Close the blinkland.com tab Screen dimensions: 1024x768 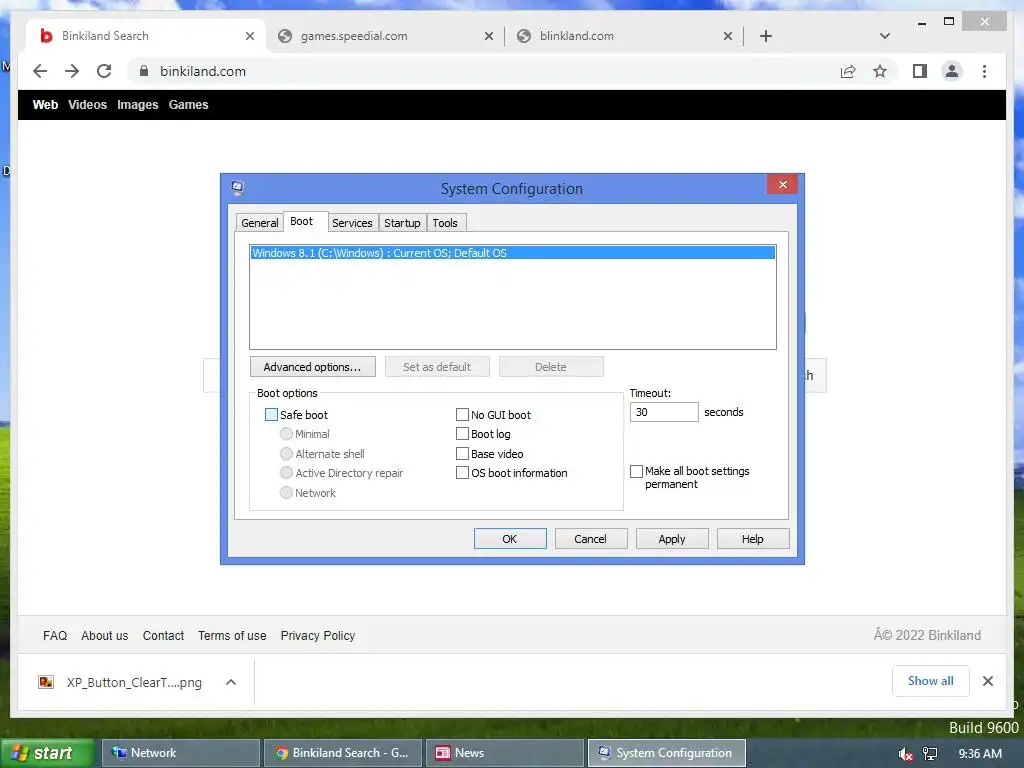(x=728, y=36)
